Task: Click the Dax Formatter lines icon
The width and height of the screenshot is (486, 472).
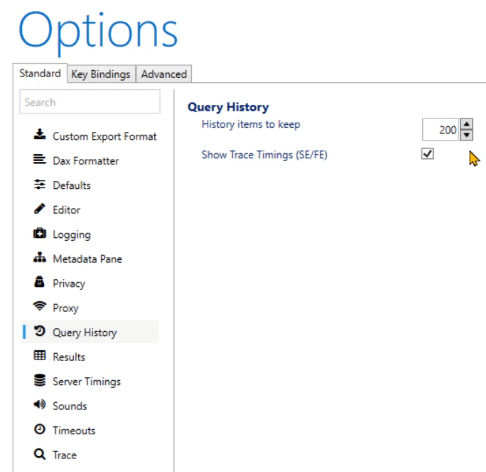Action: click(x=40, y=159)
